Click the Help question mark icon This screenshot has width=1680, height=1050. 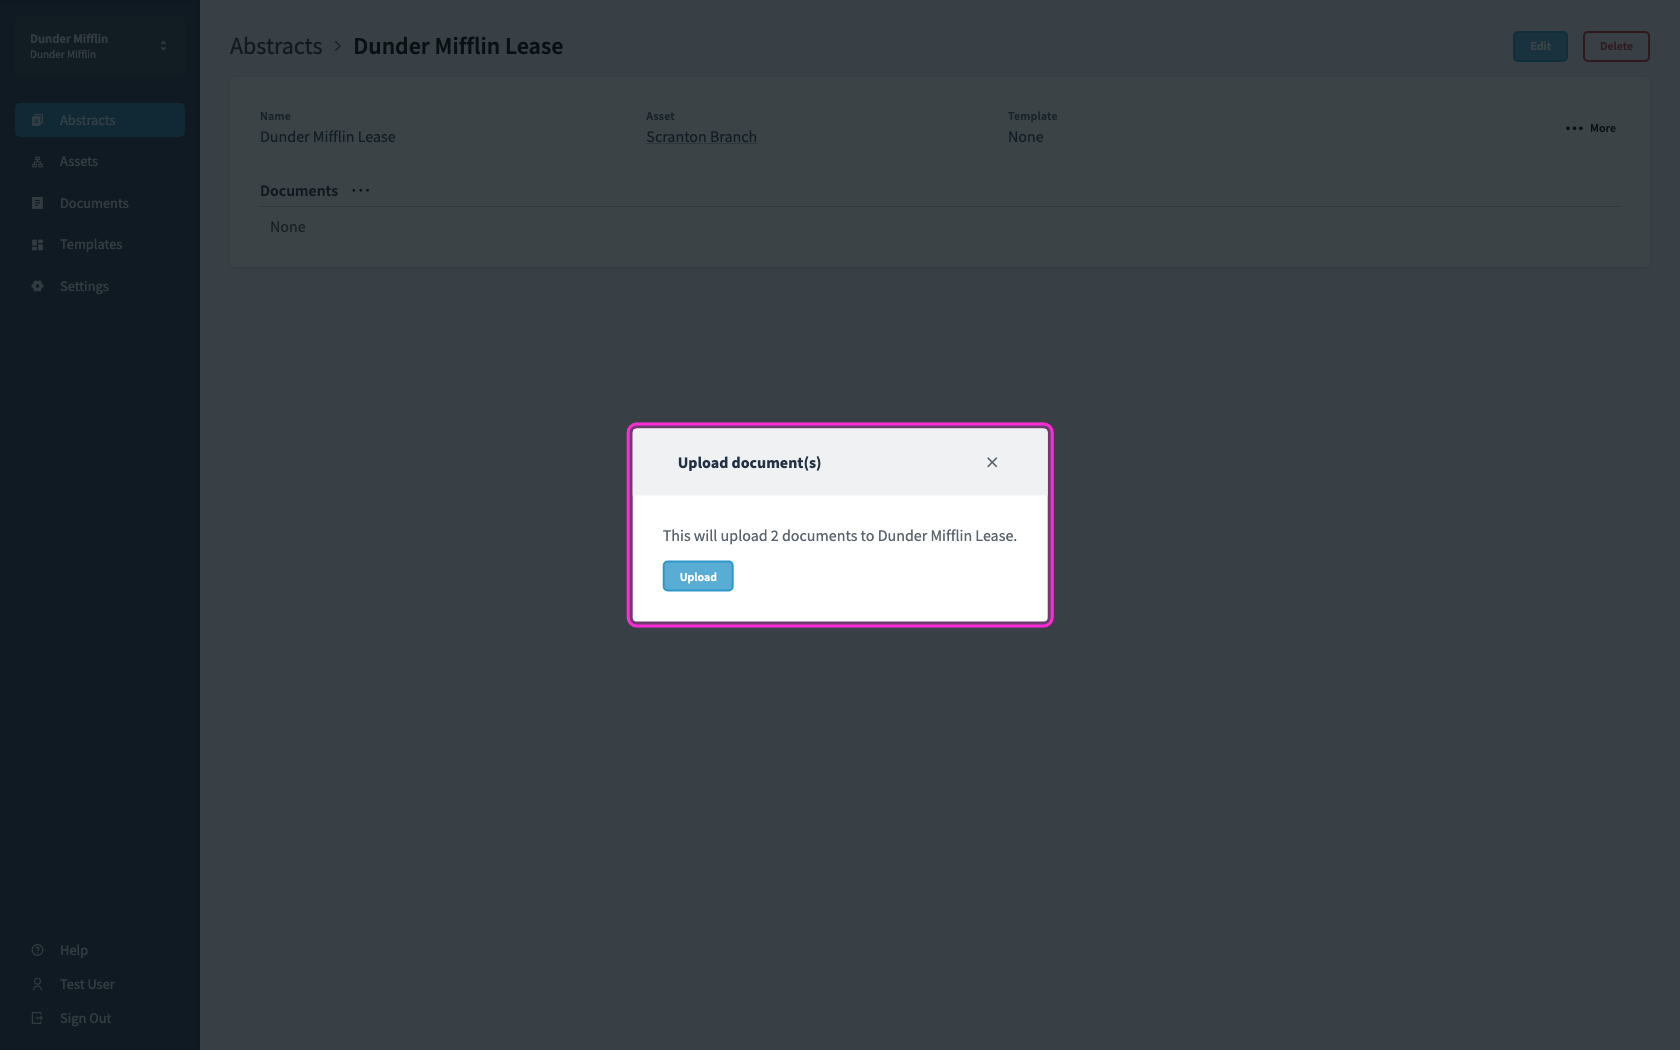[x=38, y=950]
